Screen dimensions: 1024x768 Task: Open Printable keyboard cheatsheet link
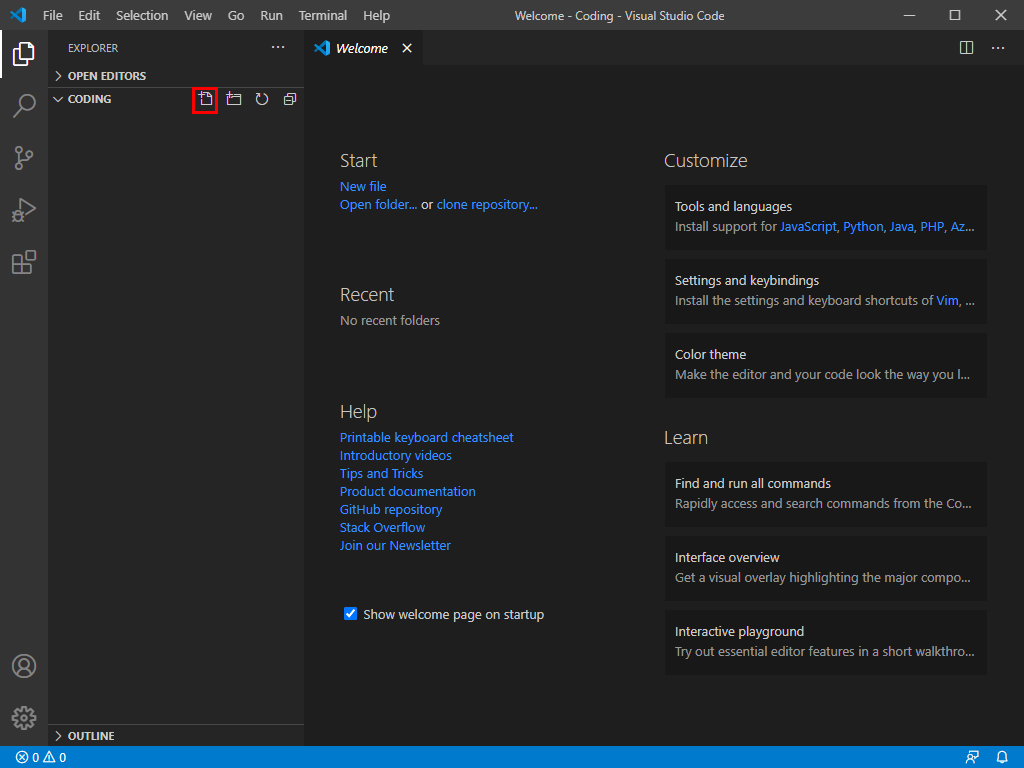click(426, 438)
